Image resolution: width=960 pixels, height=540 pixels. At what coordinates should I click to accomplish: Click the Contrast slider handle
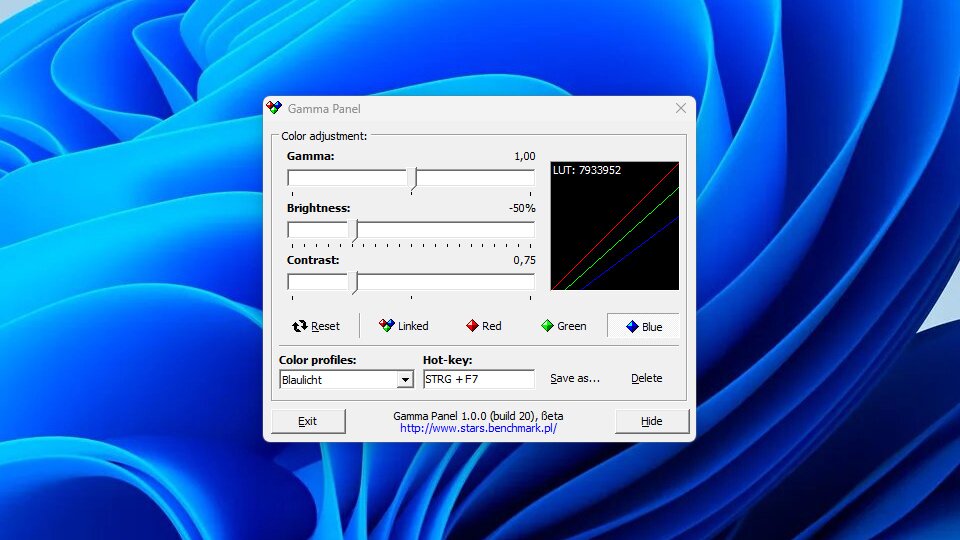pos(355,282)
